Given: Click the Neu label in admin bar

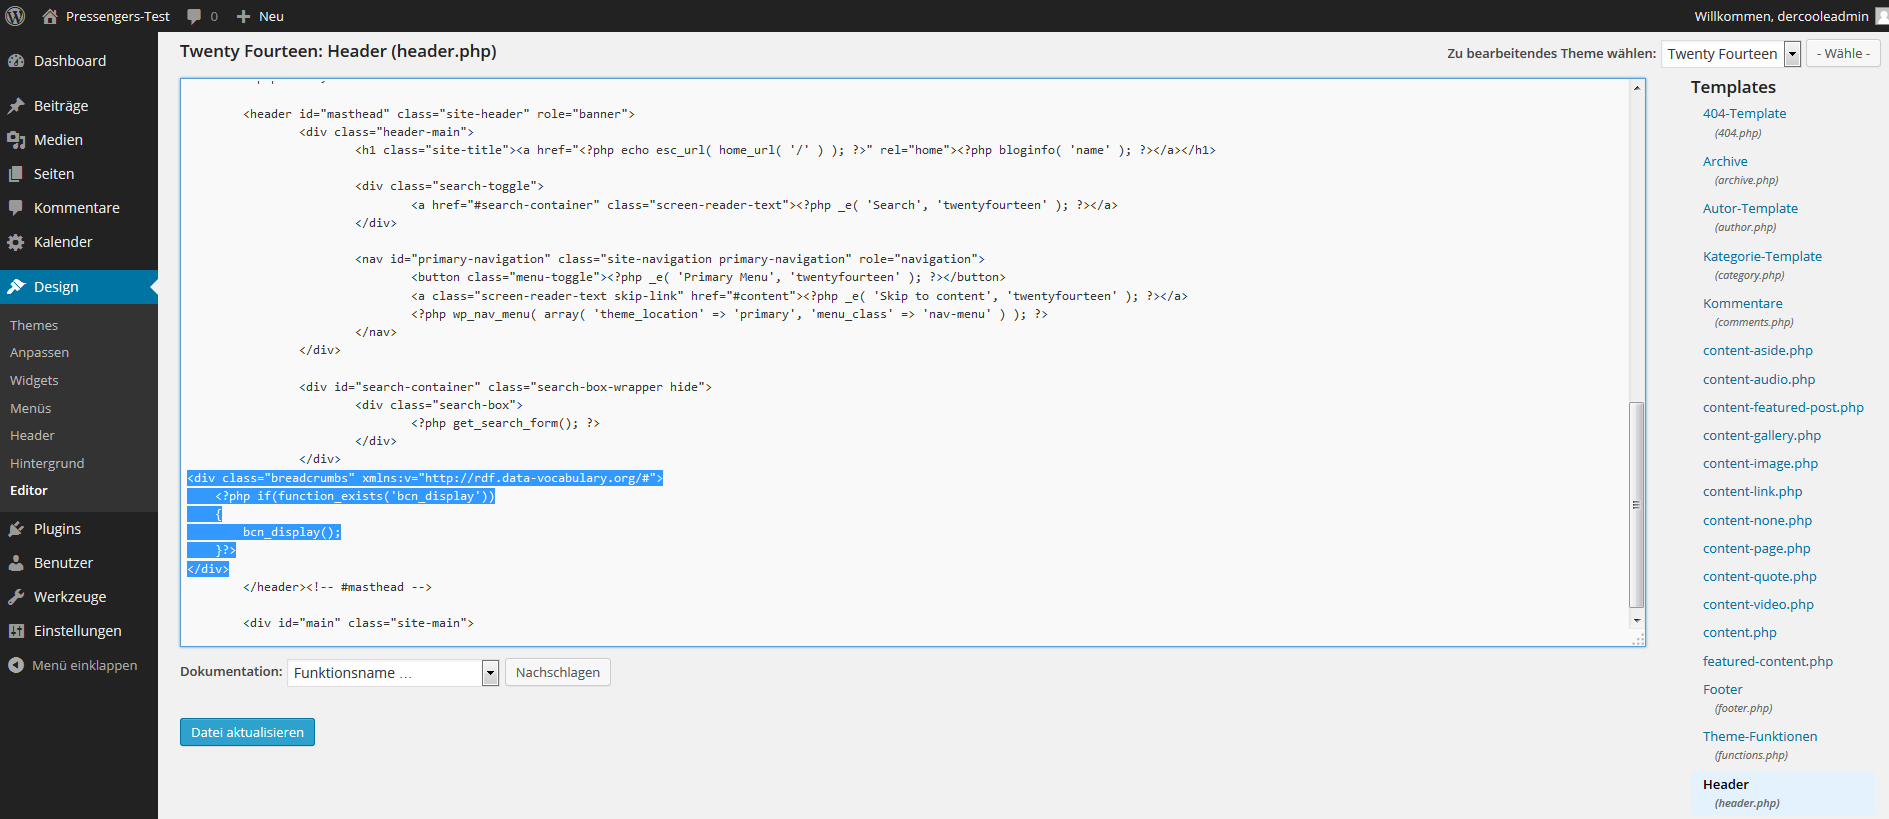Looking at the screenshot, I should click(x=271, y=17).
